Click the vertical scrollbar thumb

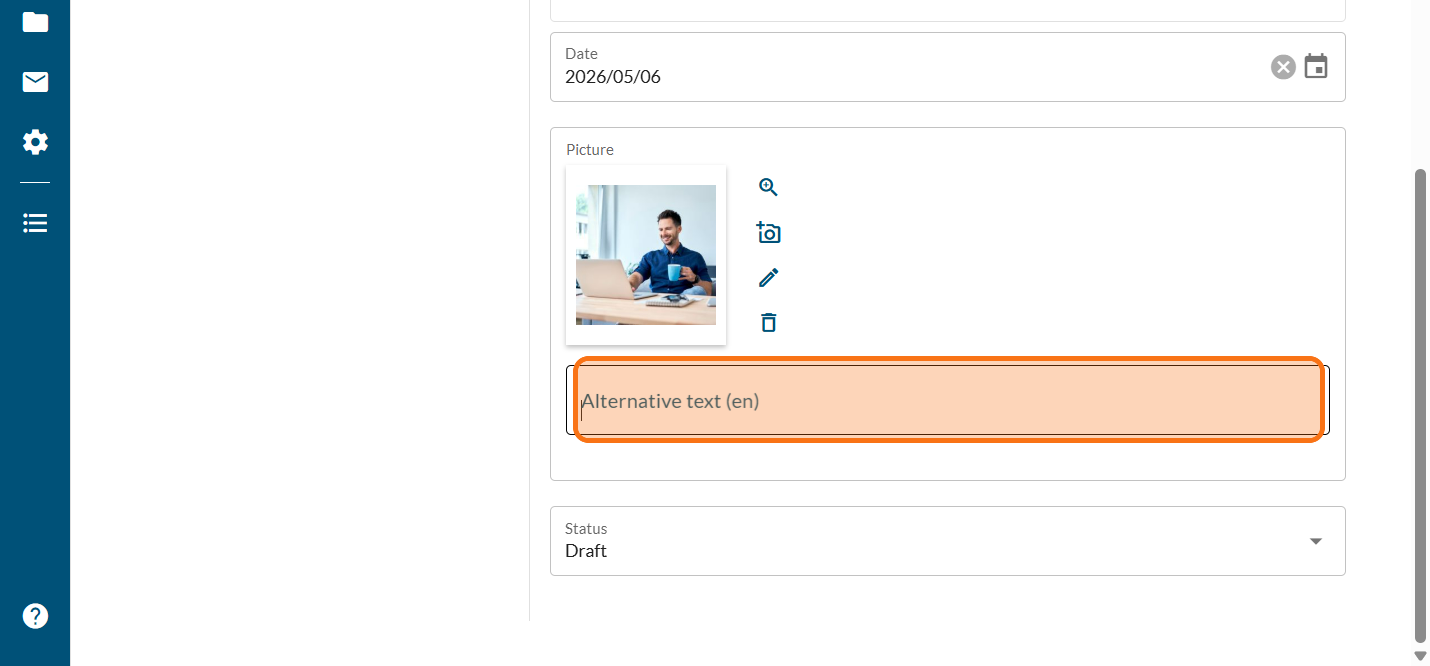[x=1420, y=405]
